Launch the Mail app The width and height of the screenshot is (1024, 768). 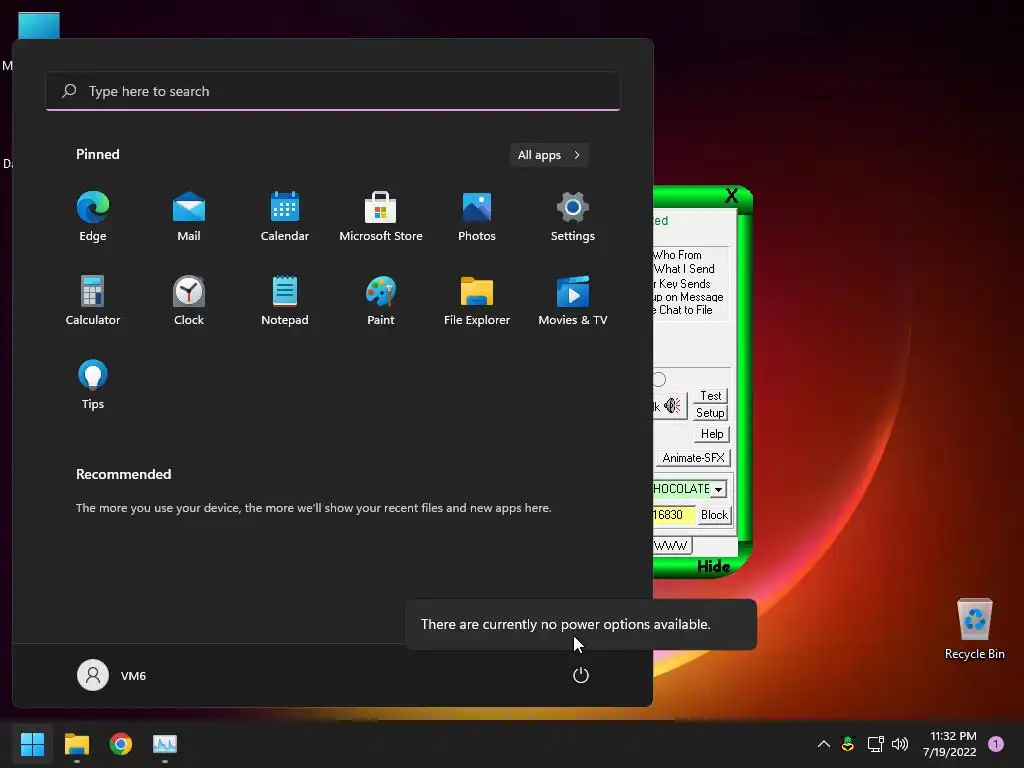coord(189,217)
